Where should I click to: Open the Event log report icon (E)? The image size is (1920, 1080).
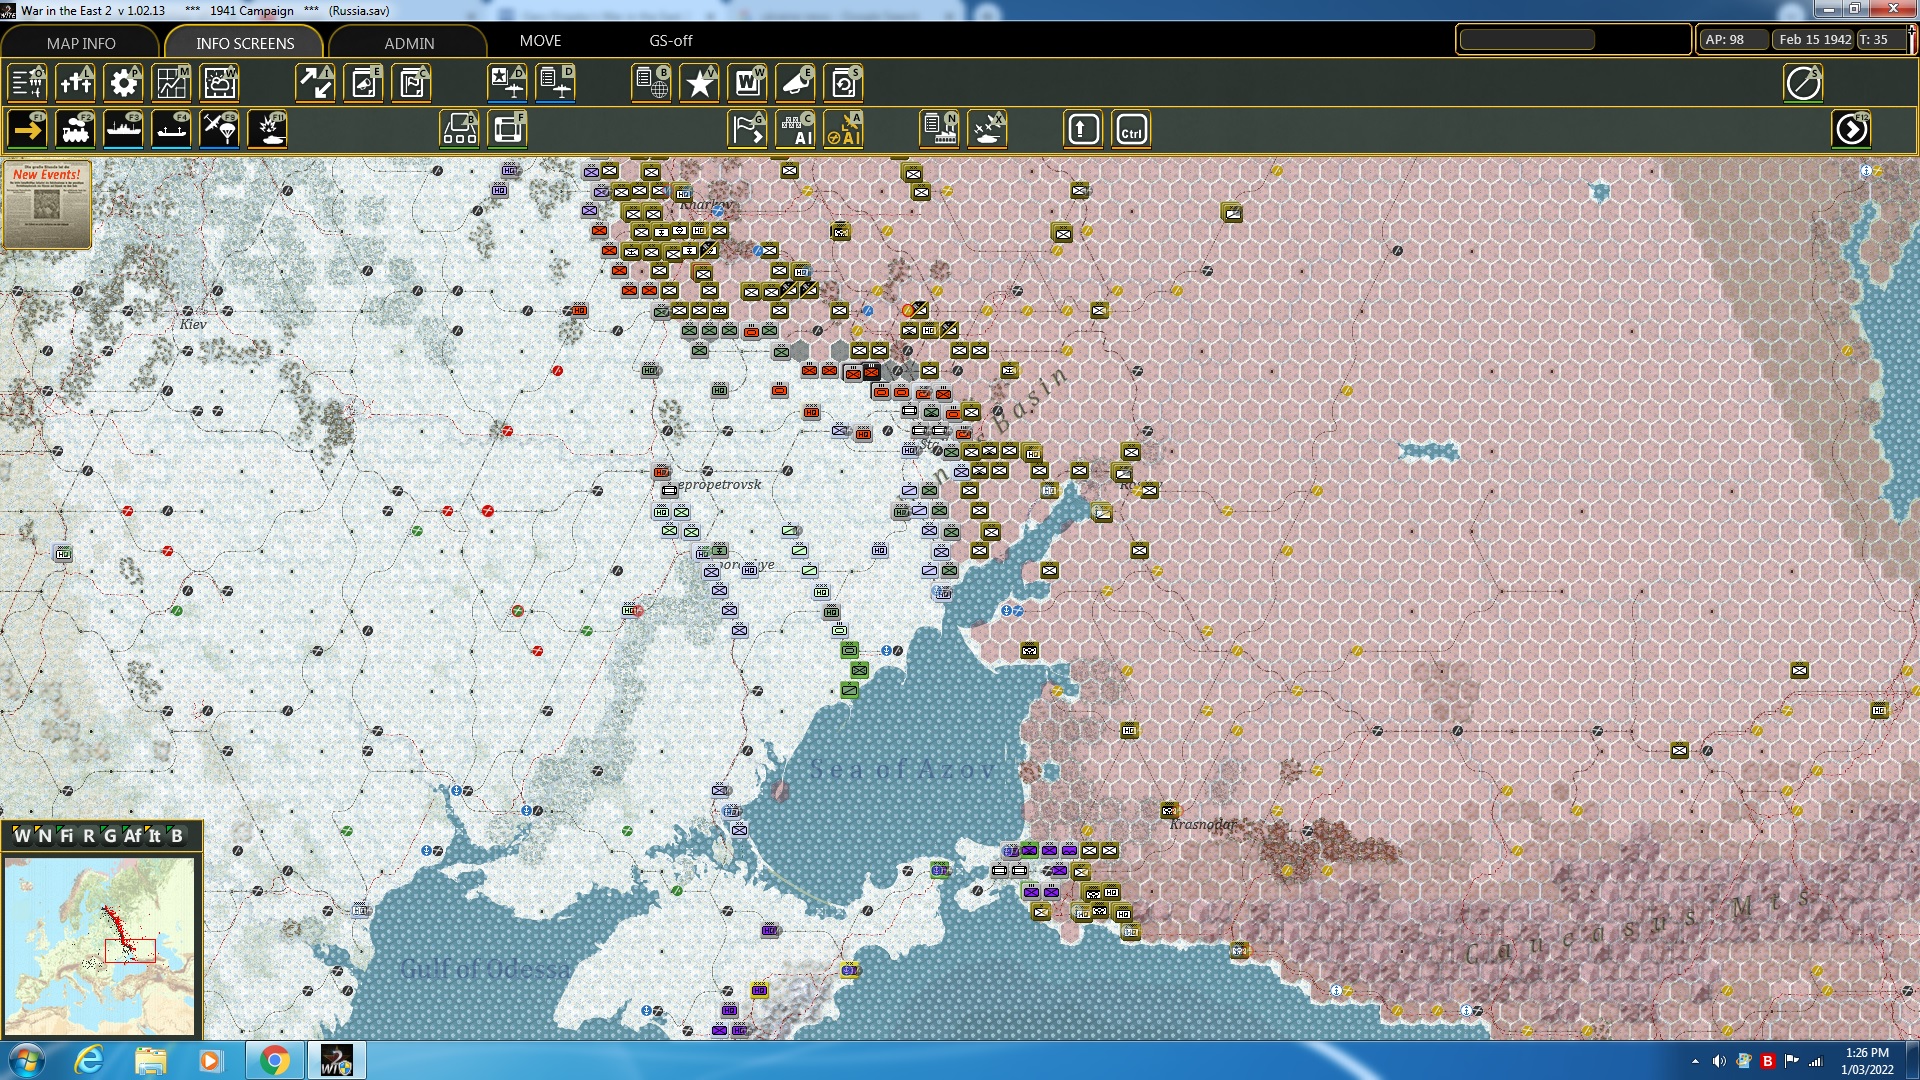[x=364, y=83]
